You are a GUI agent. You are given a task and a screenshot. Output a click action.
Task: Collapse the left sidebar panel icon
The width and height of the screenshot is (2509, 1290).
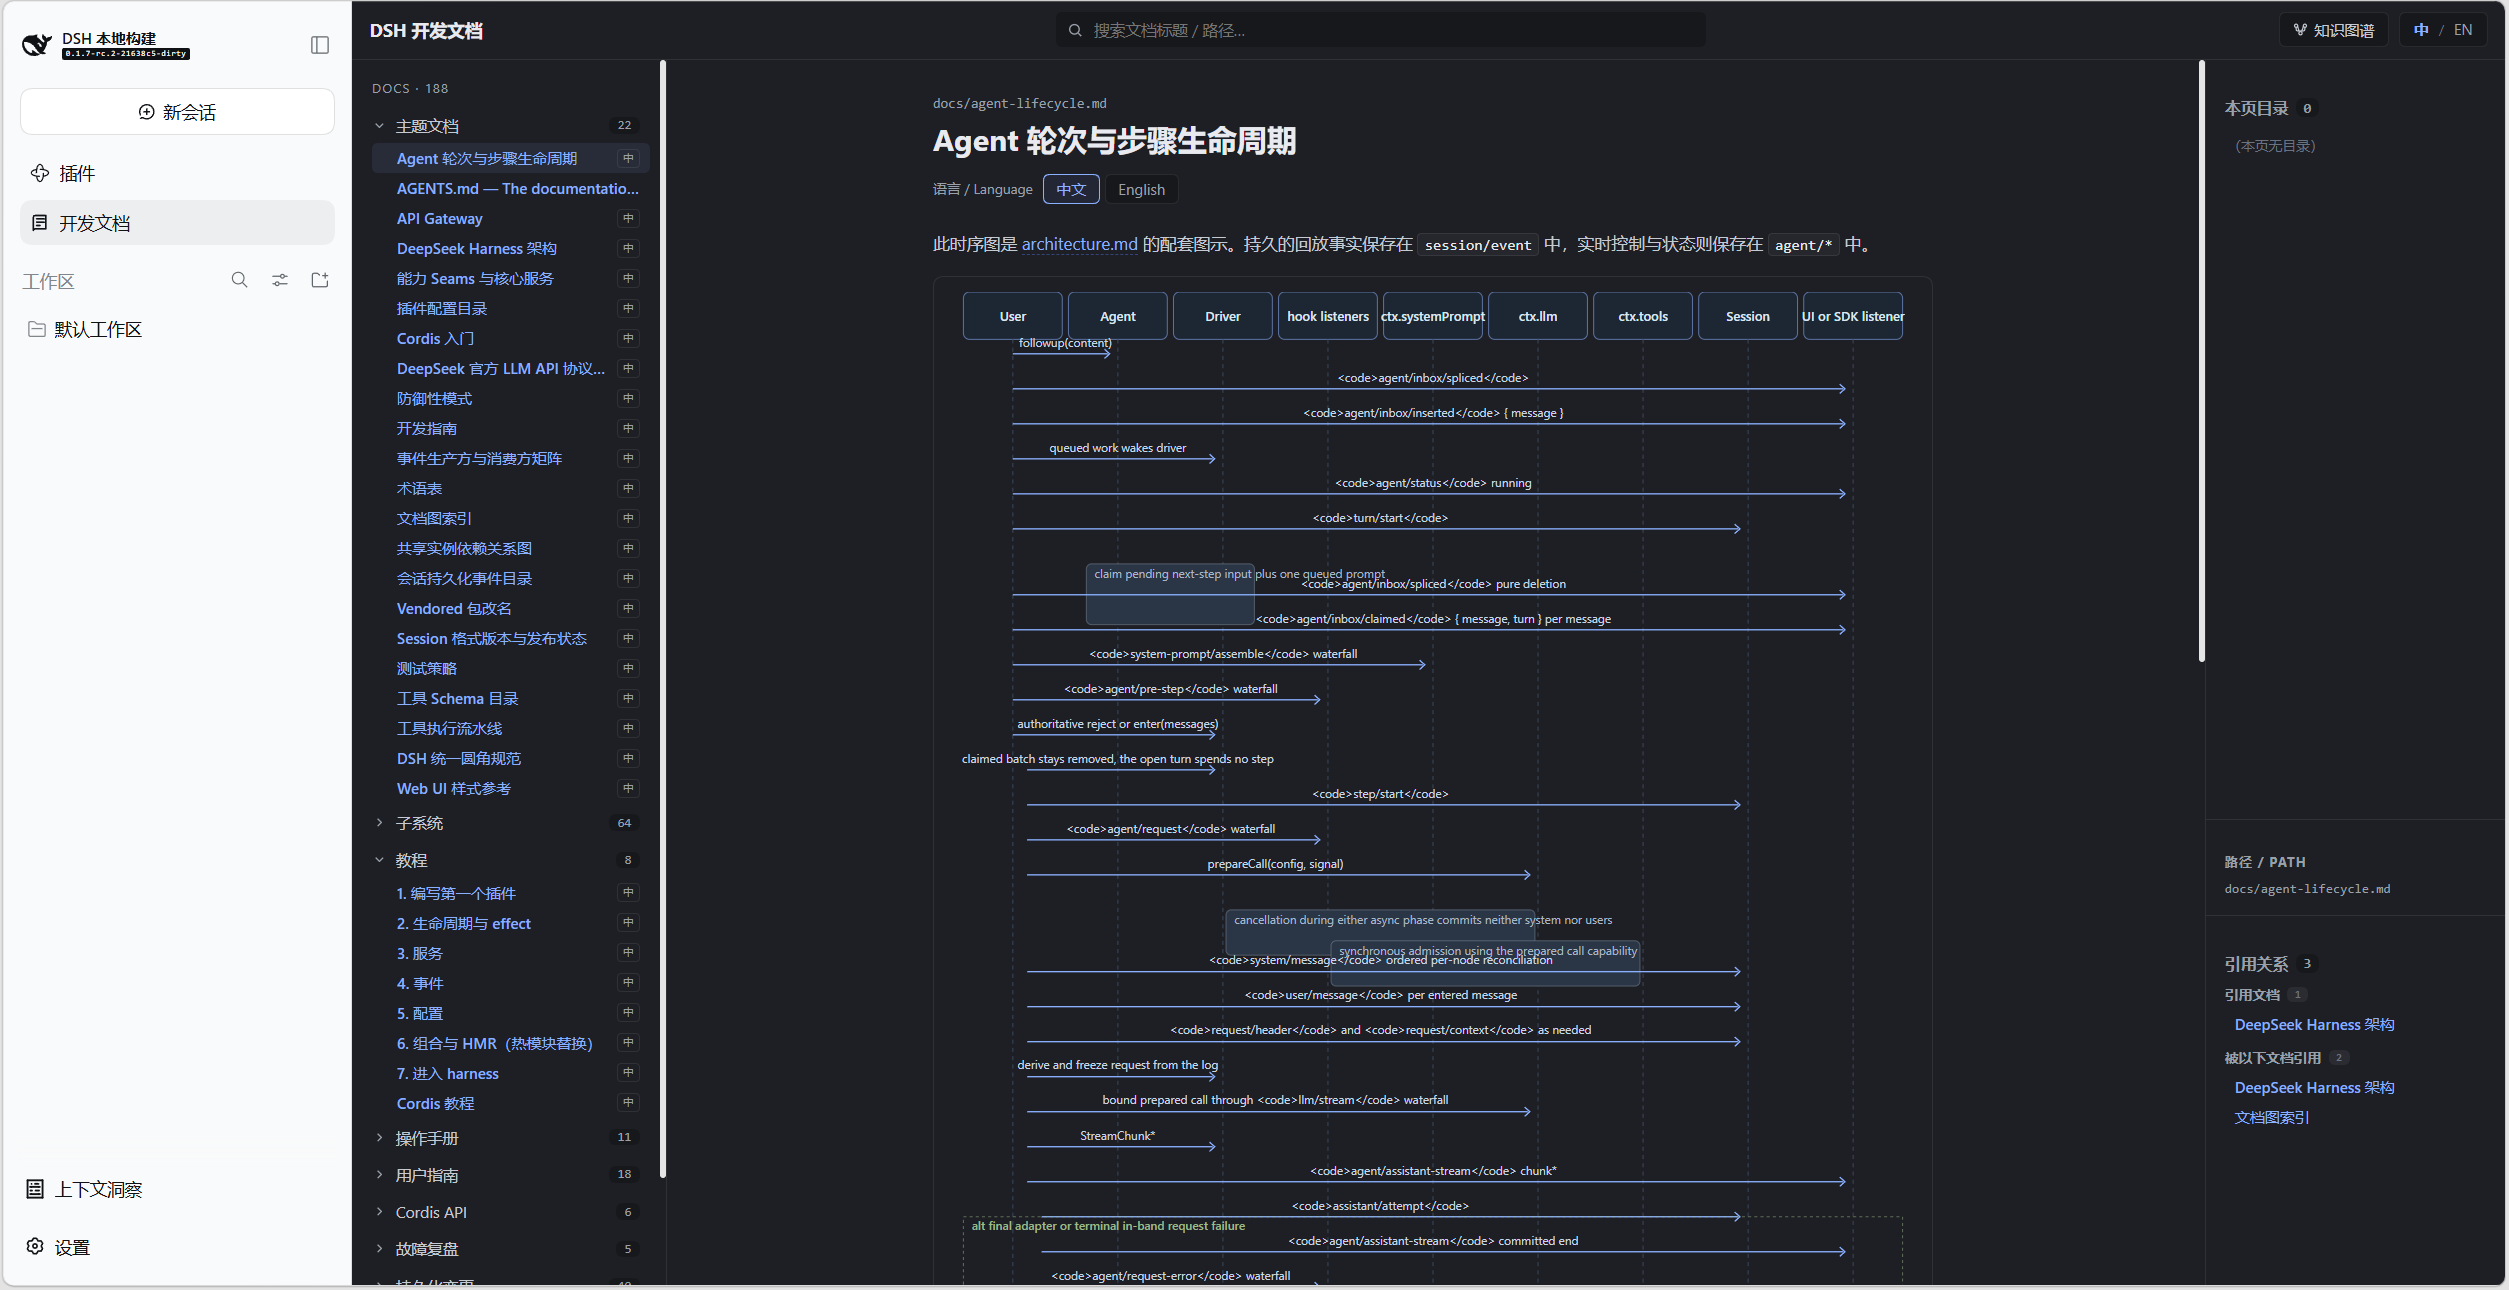[x=320, y=45]
